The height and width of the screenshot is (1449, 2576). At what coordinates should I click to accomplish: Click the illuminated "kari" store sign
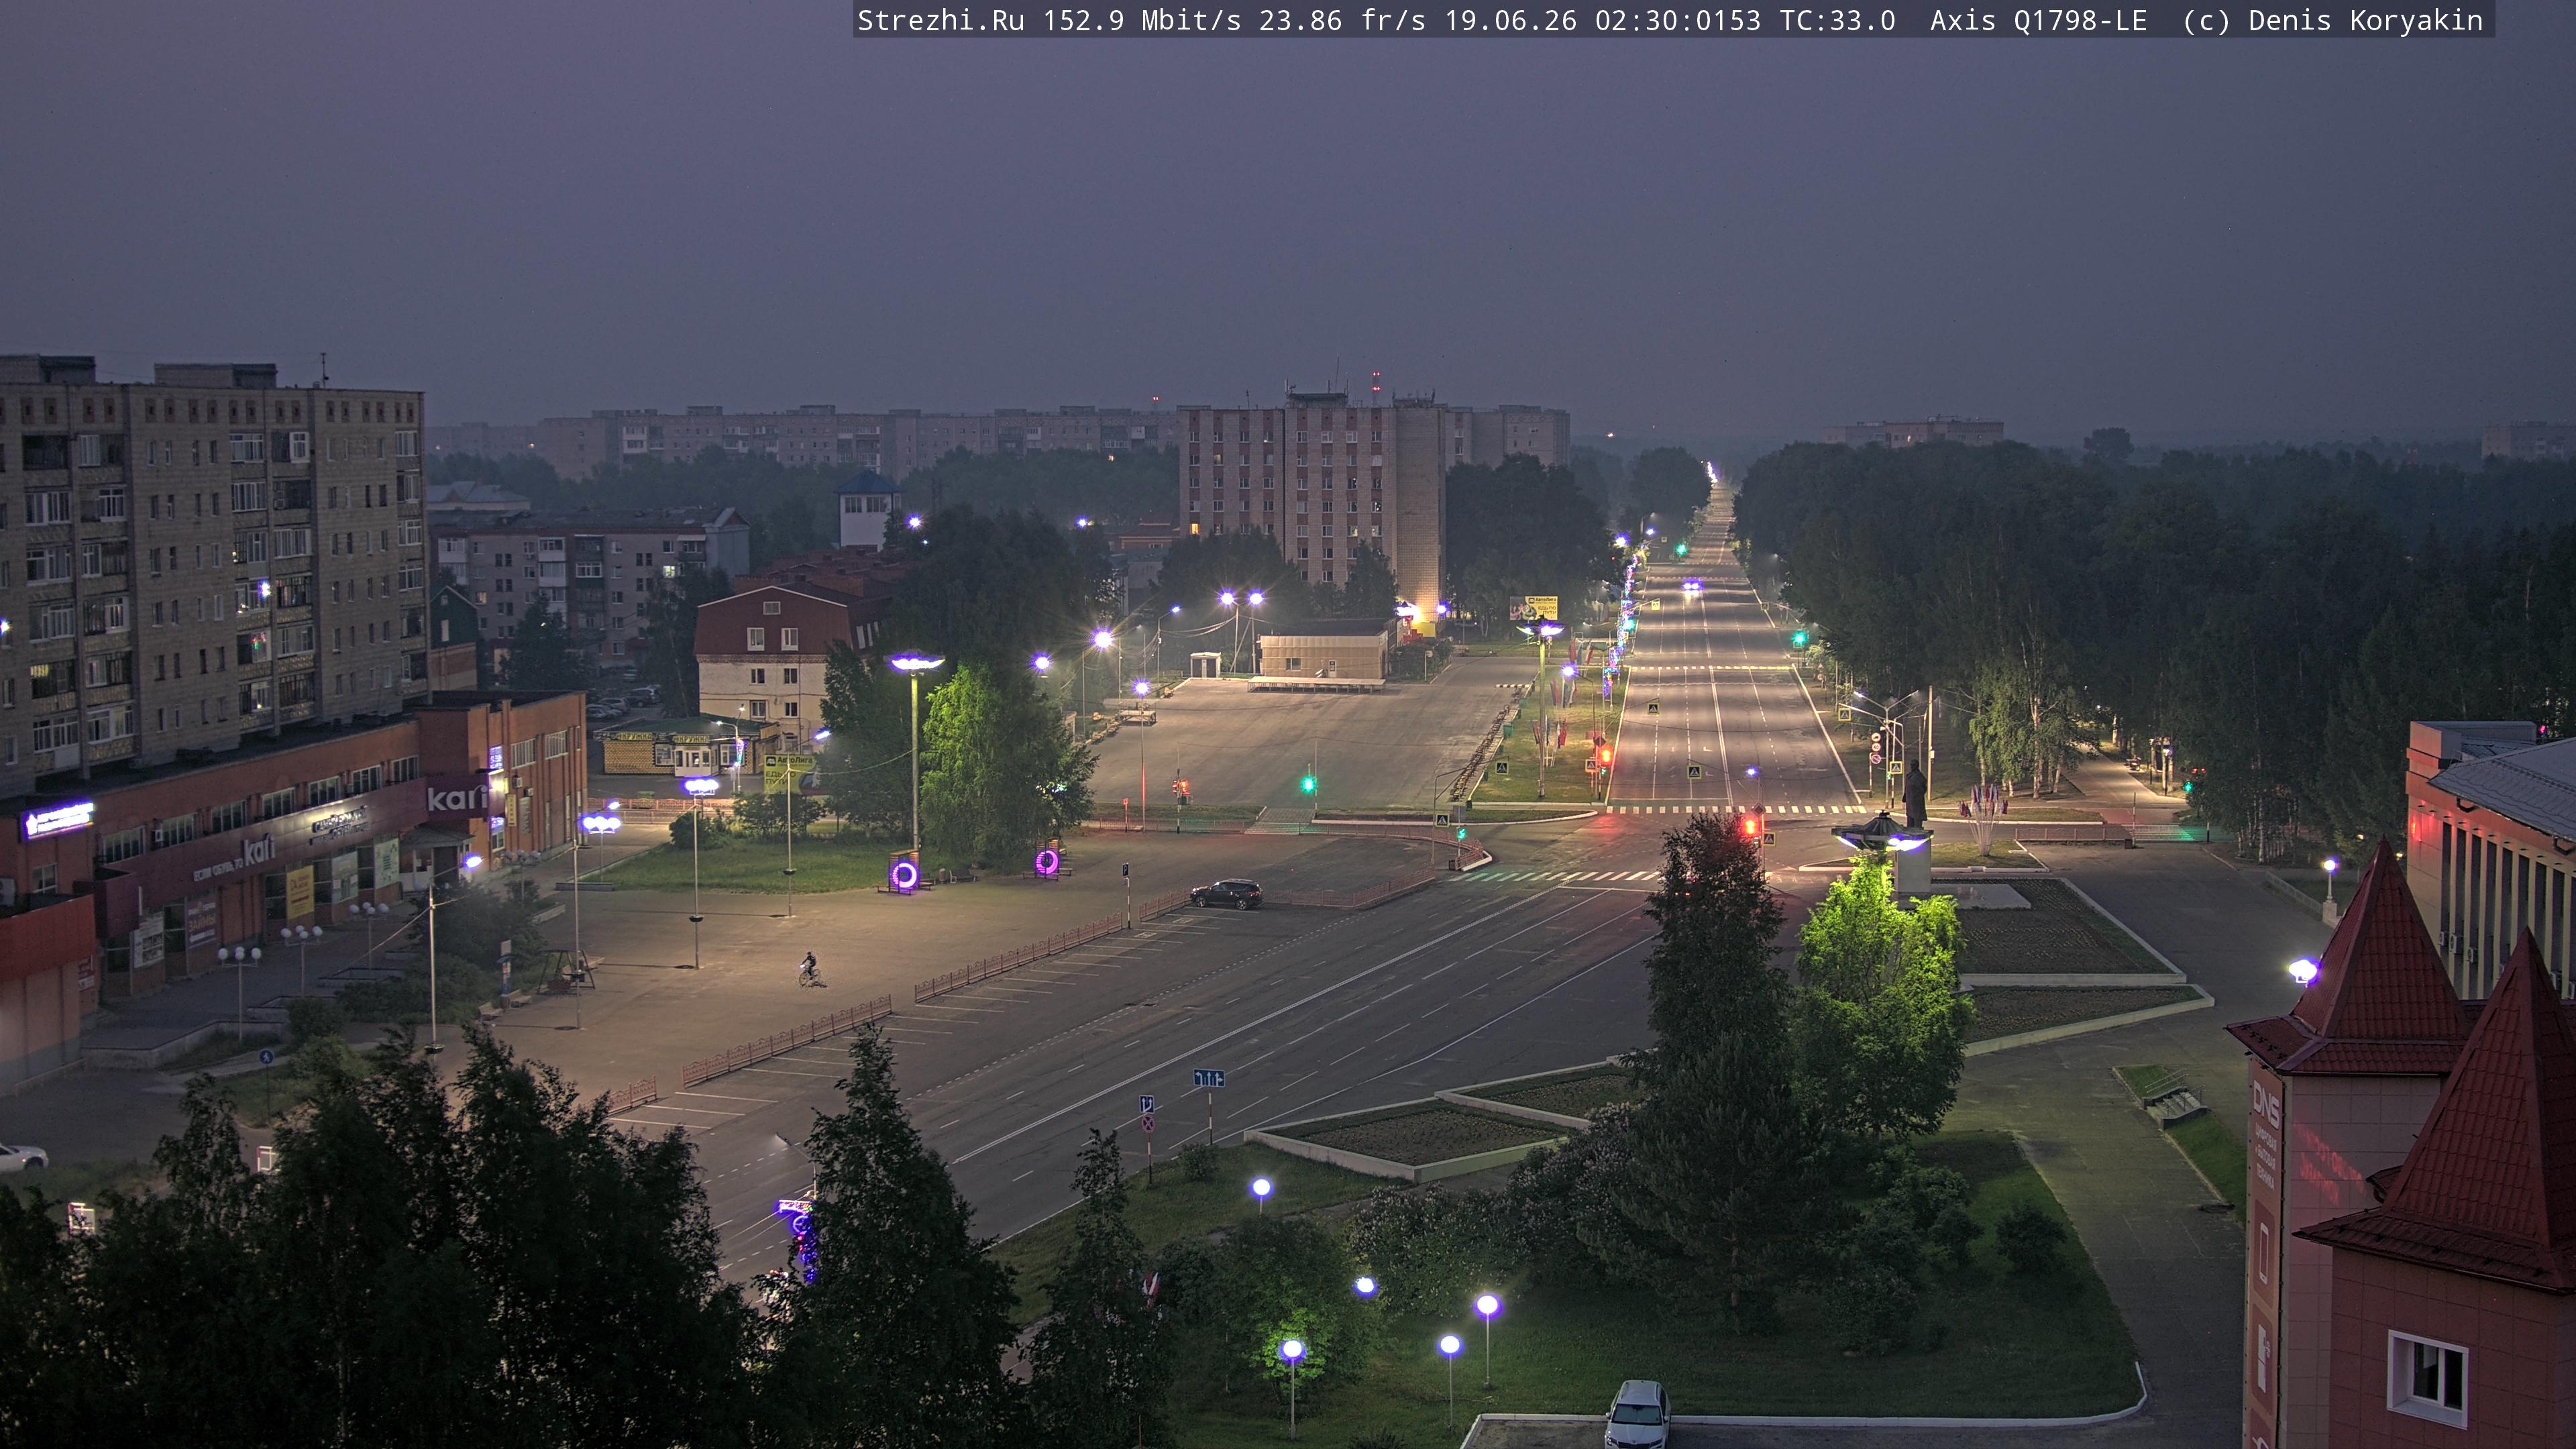point(458,798)
